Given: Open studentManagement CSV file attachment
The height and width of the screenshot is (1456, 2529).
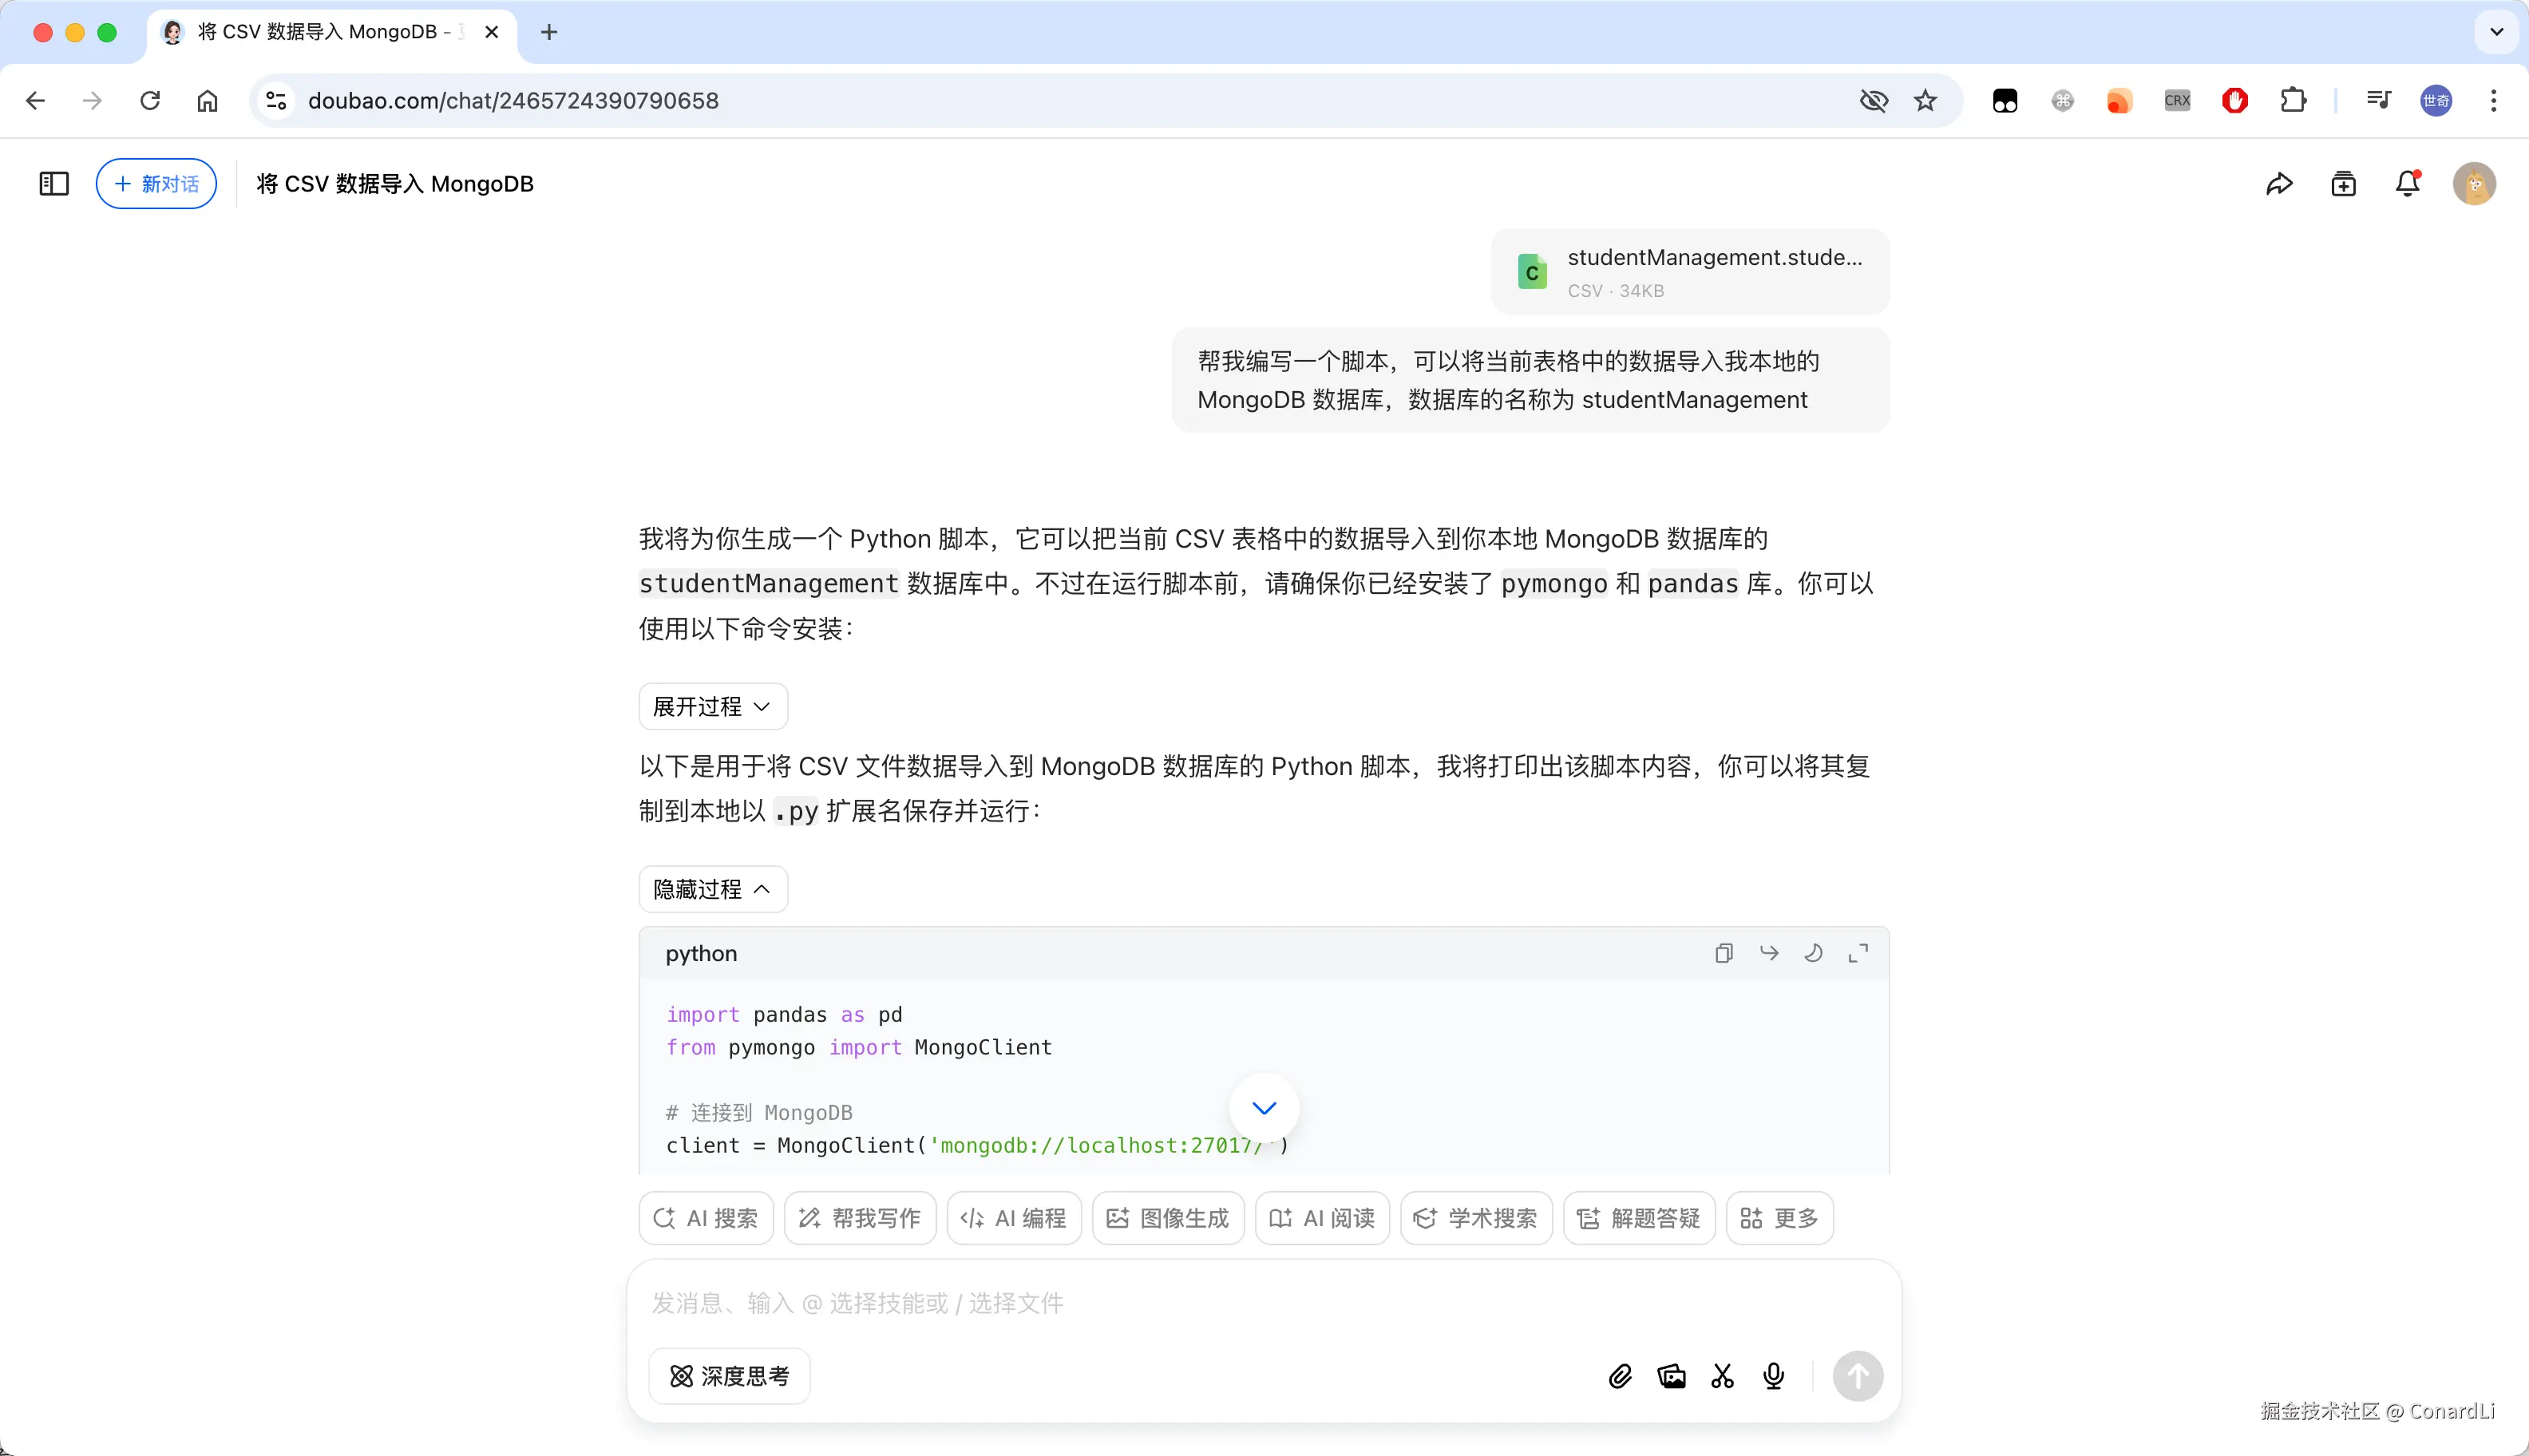Looking at the screenshot, I should coord(1689,272).
